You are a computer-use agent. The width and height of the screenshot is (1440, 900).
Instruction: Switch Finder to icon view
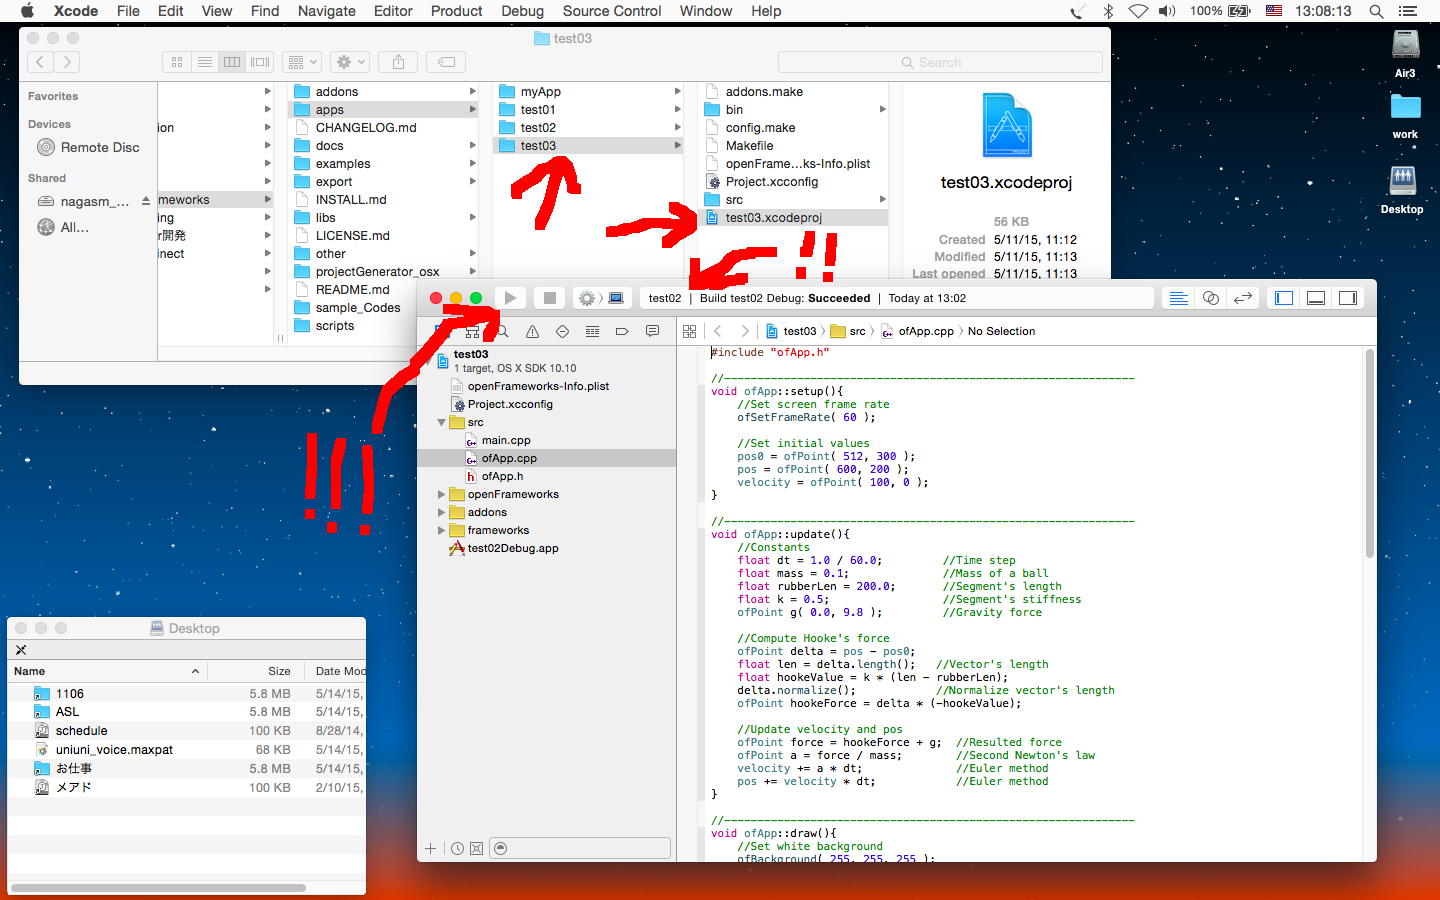pos(177,62)
